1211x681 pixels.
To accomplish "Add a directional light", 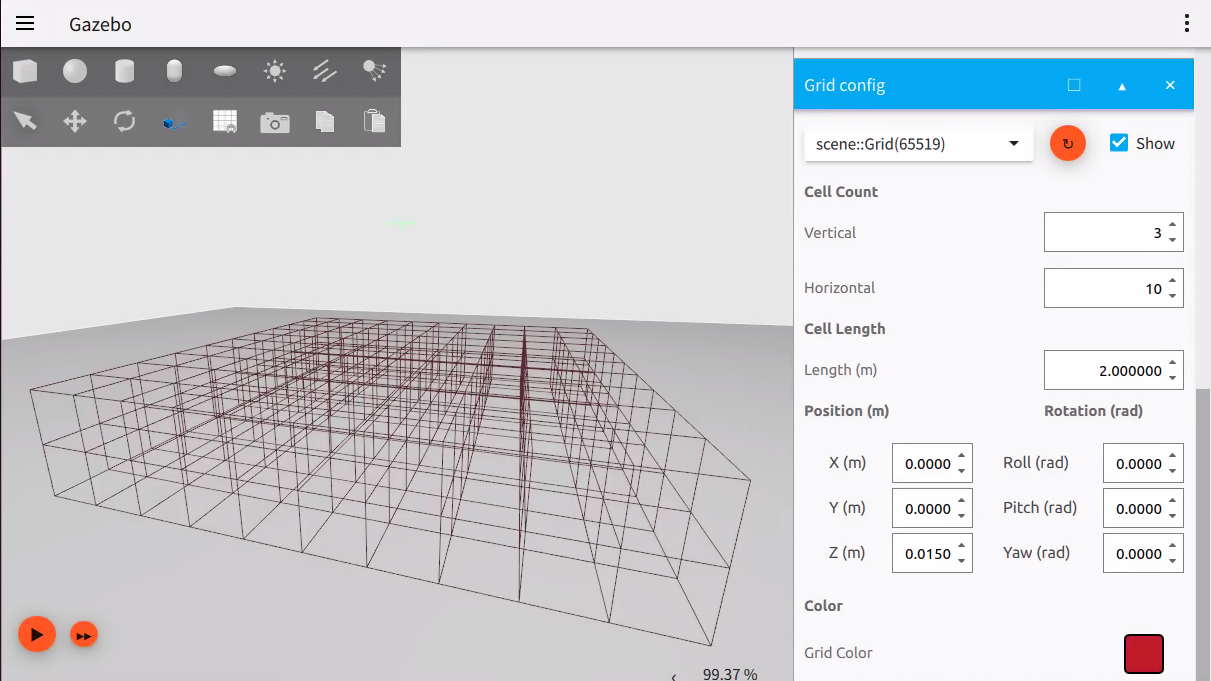I will click(x=325, y=71).
